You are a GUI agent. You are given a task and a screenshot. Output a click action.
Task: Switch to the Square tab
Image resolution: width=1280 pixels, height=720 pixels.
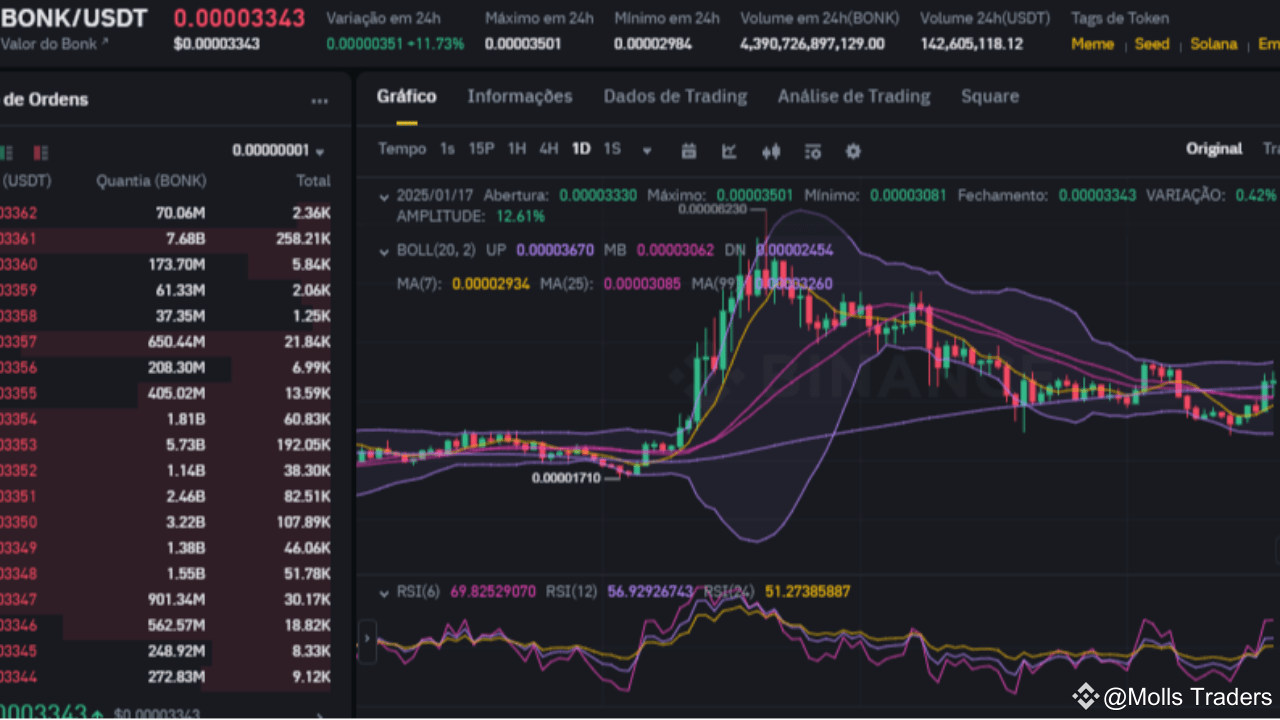point(990,97)
